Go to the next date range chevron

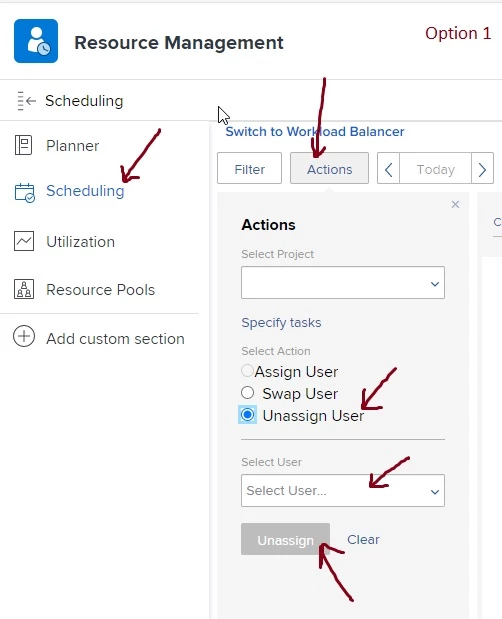pyautogui.click(x=482, y=170)
